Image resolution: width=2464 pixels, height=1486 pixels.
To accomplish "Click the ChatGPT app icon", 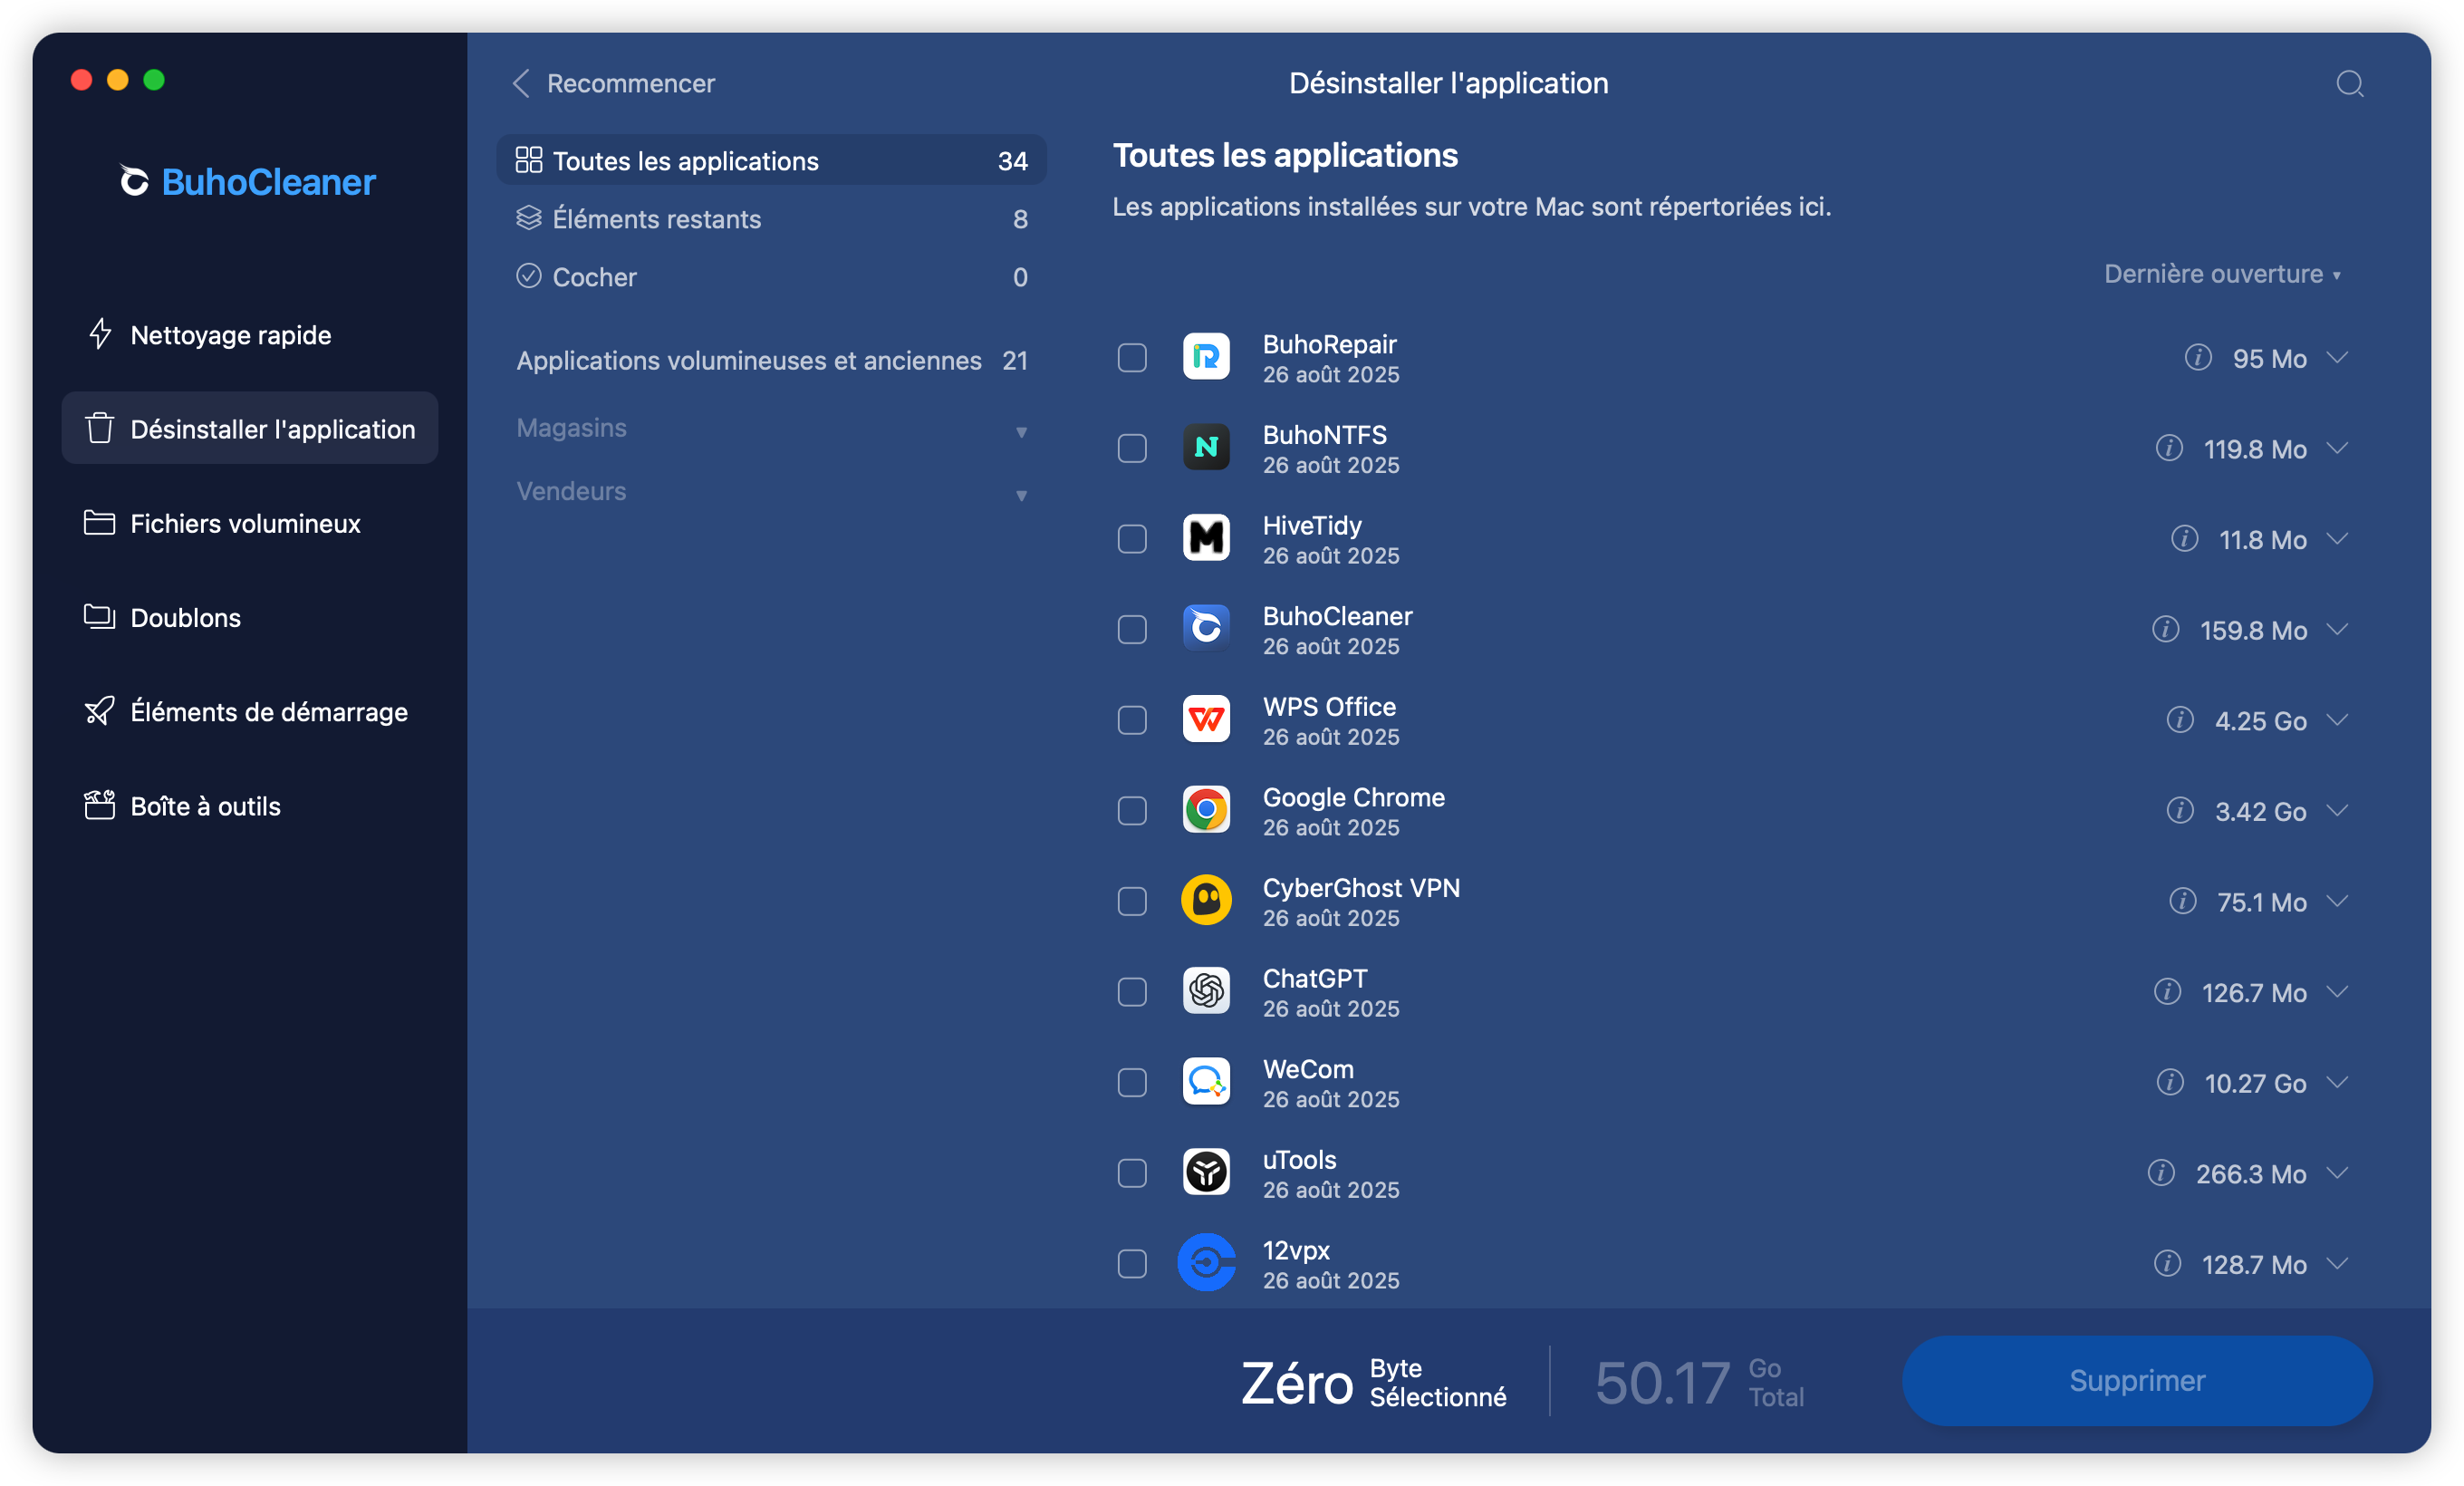I will pos(1206,992).
